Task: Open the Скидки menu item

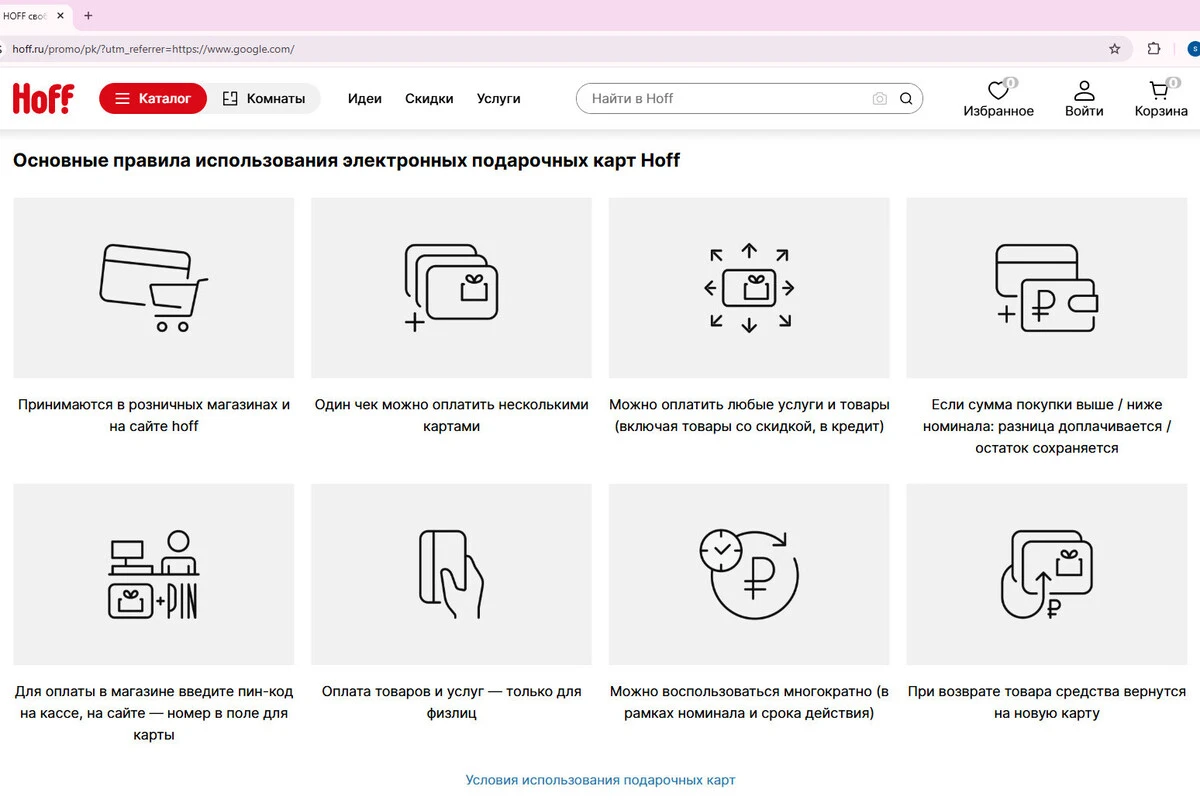Action: coord(429,98)
